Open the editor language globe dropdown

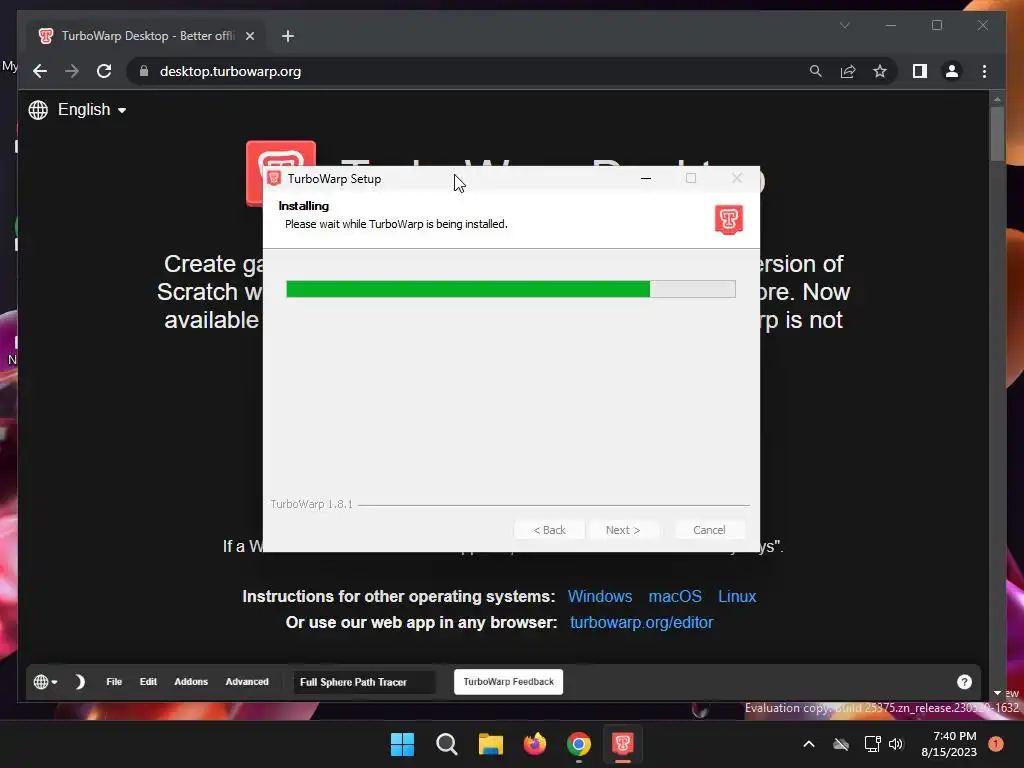(45, 682)
